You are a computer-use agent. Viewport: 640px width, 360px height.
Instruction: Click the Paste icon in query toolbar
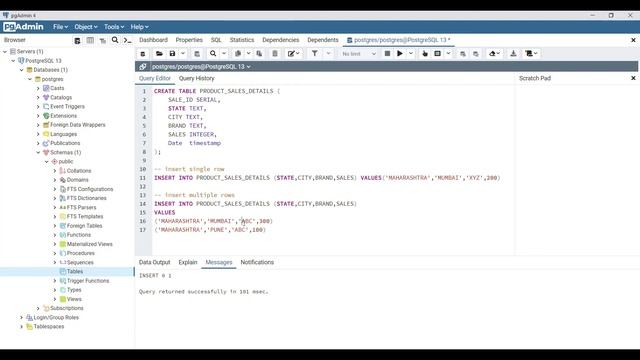point(259,53)
